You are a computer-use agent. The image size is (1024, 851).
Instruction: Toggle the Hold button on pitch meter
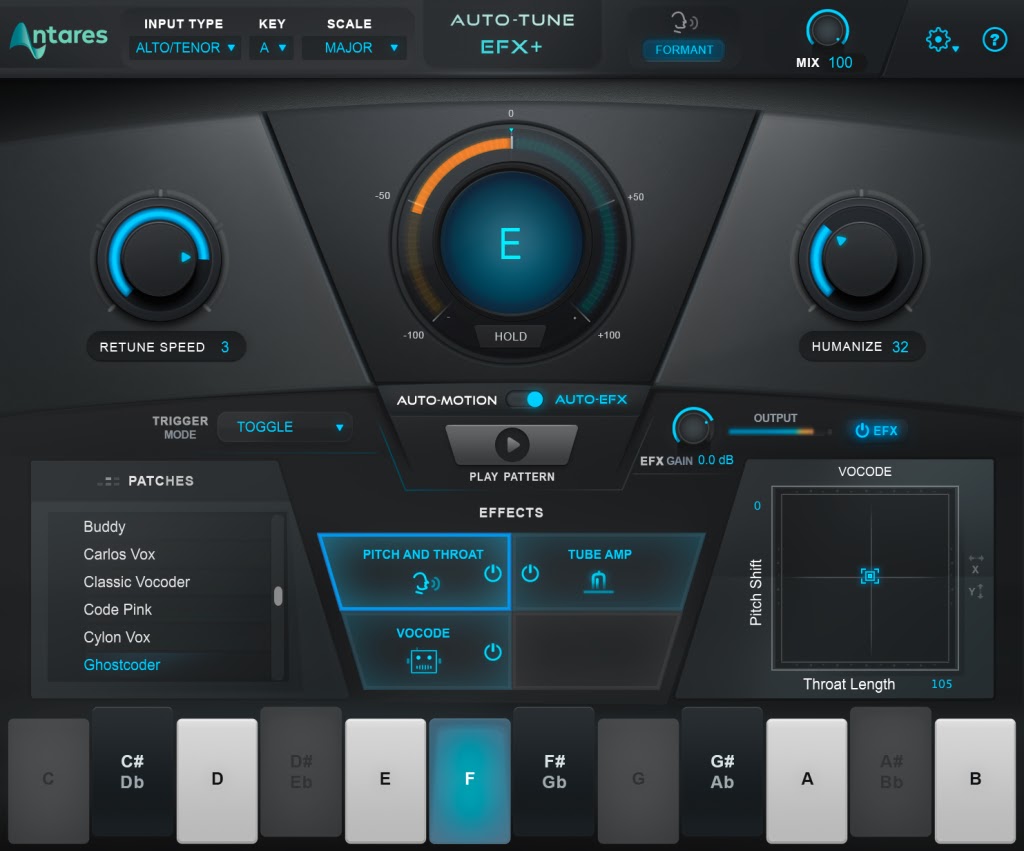(510, 336)
